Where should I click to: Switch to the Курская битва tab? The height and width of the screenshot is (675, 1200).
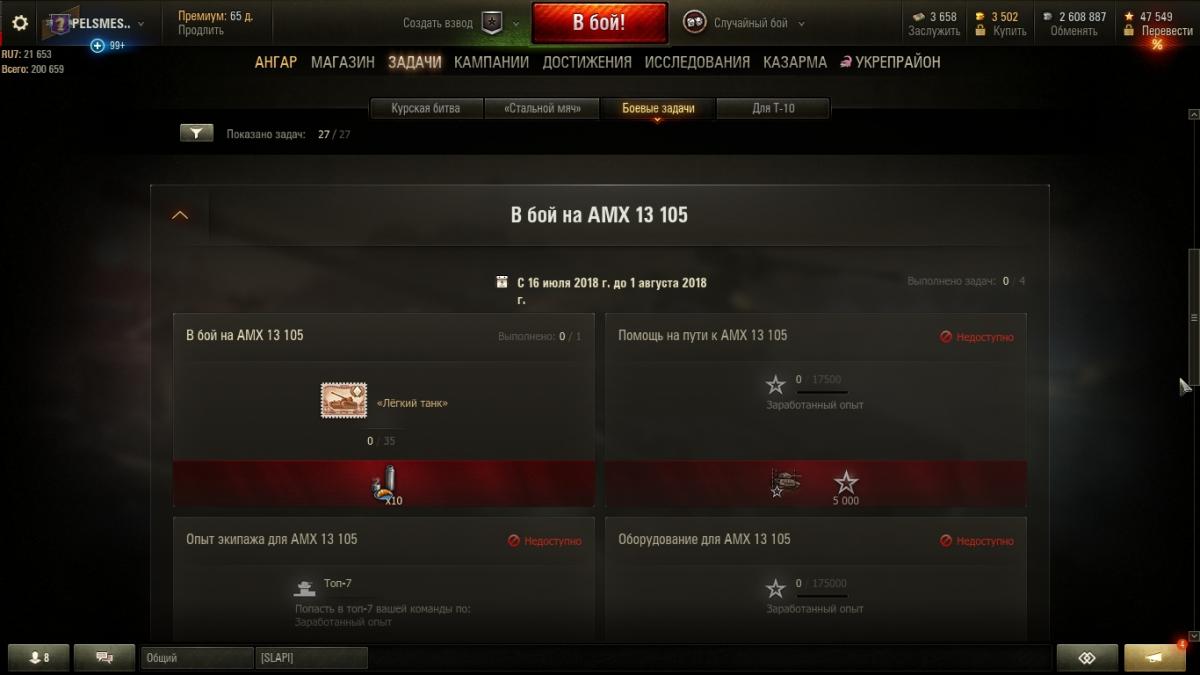pos(426,108)
